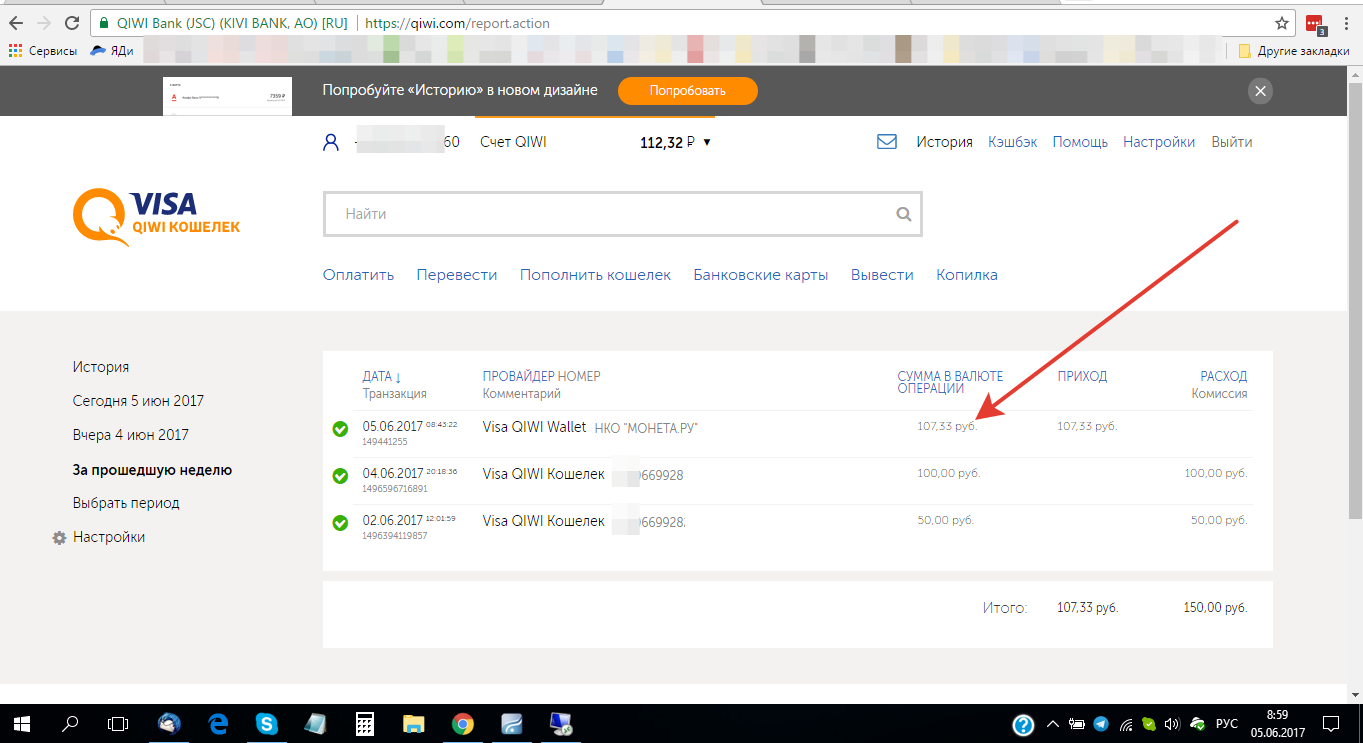Click the Telegram tray icon
The height and width of the screenshot is (743, 1363).
[1101, 724]
